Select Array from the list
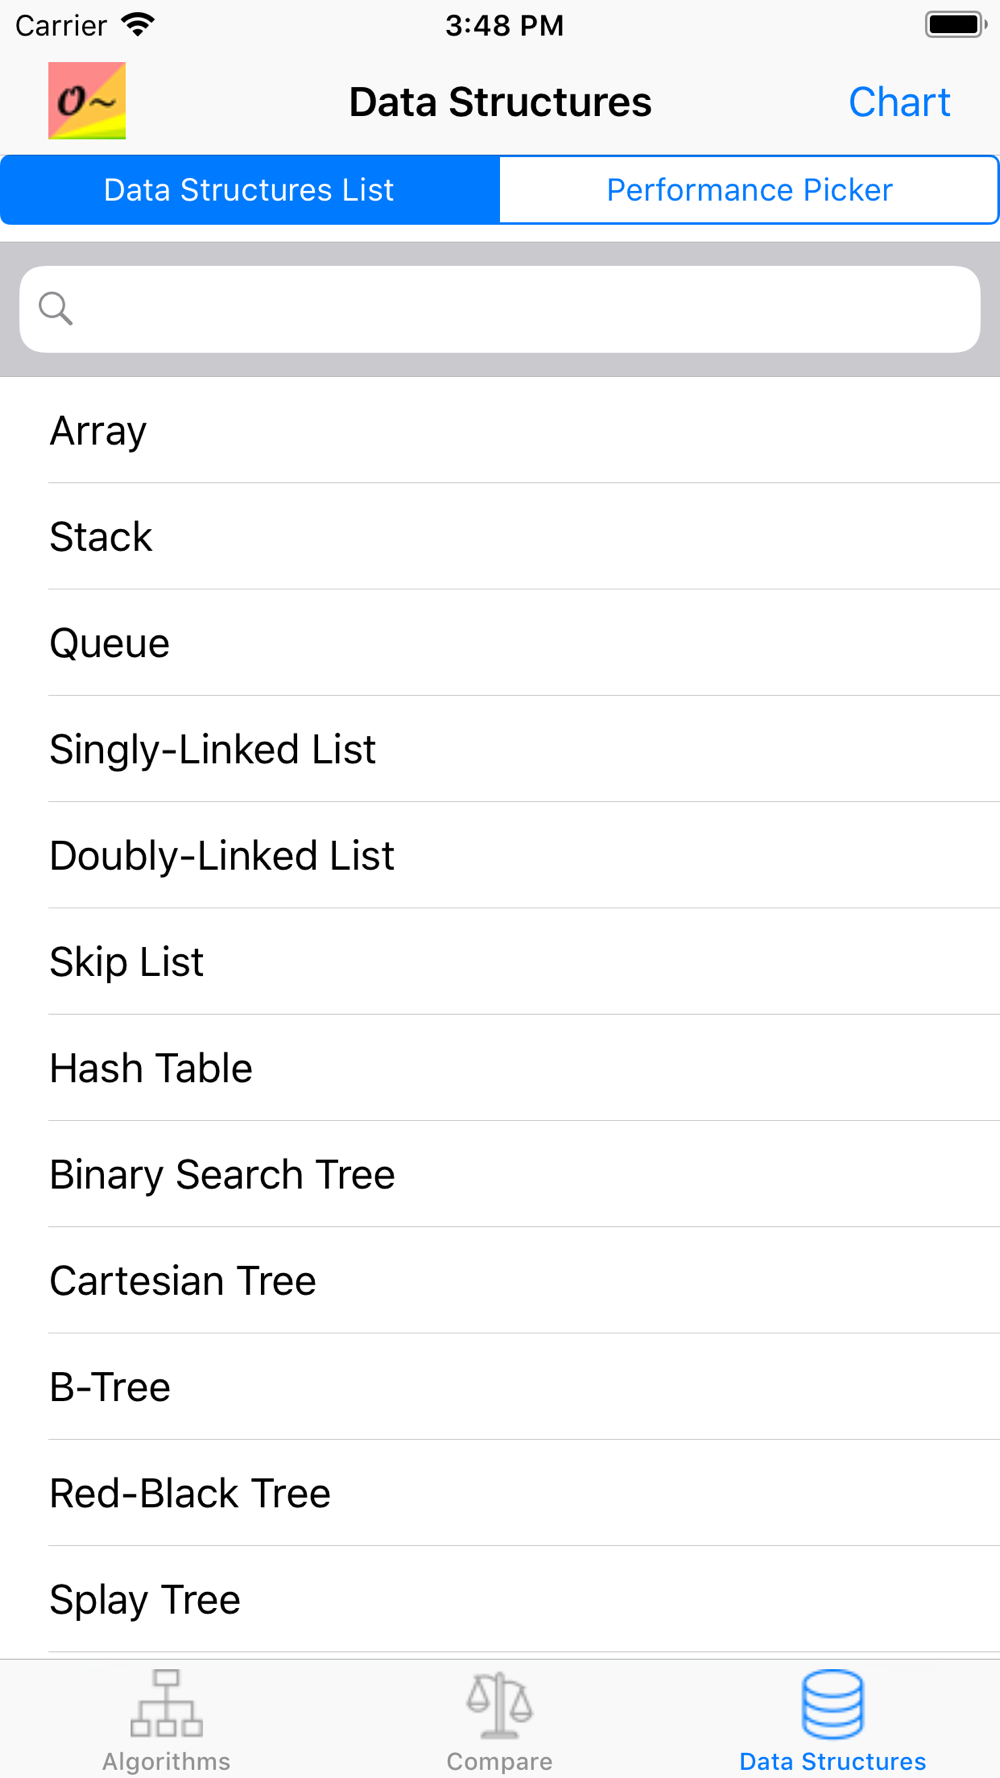Viewport: 1000px width, 1778px height. (500, 430)
